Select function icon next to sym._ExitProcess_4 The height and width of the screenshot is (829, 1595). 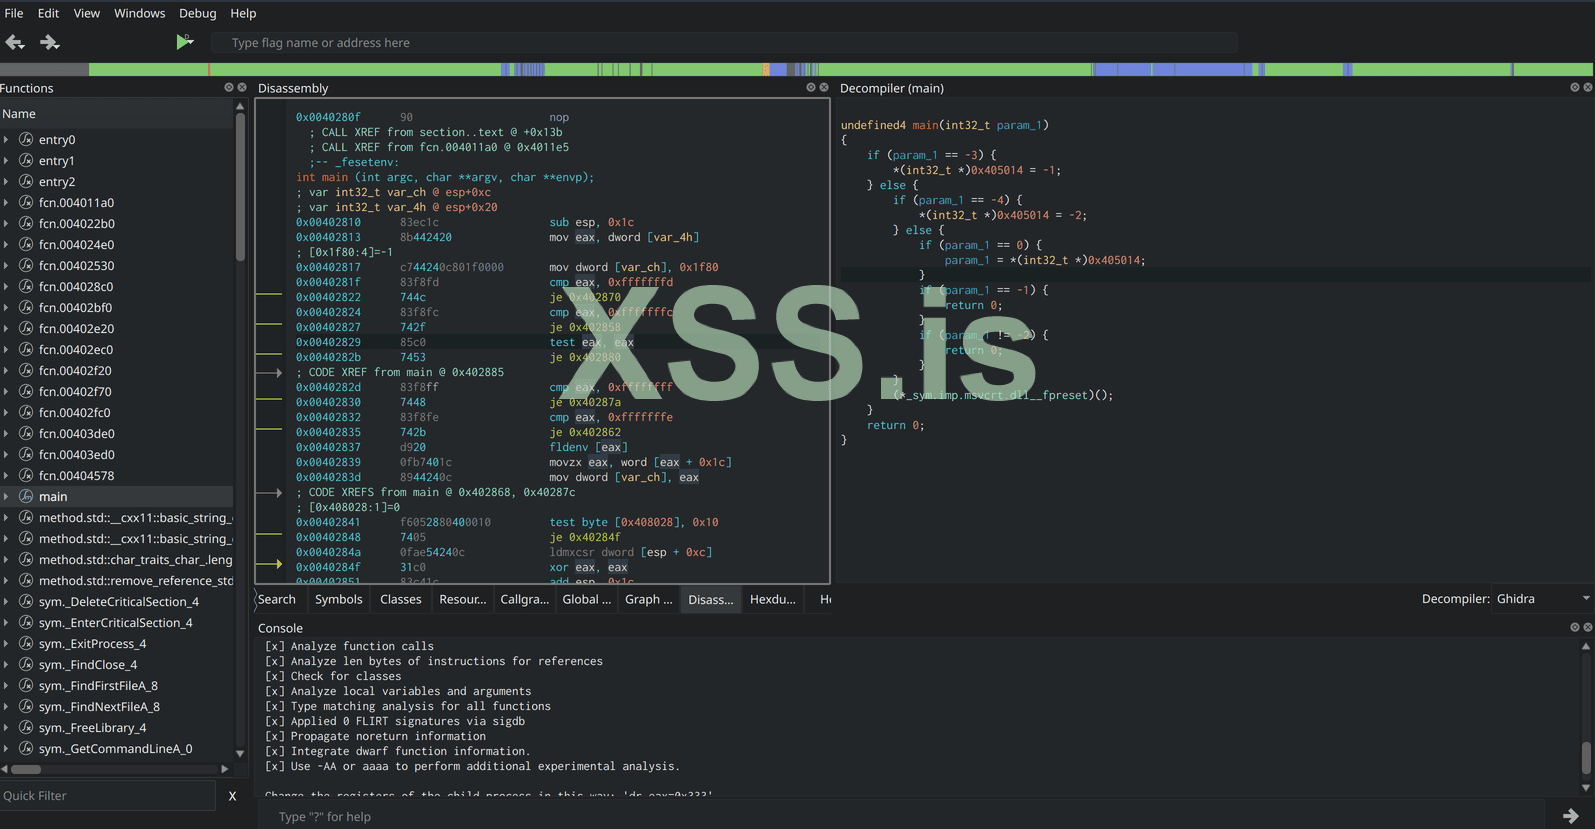coord(26,644)
